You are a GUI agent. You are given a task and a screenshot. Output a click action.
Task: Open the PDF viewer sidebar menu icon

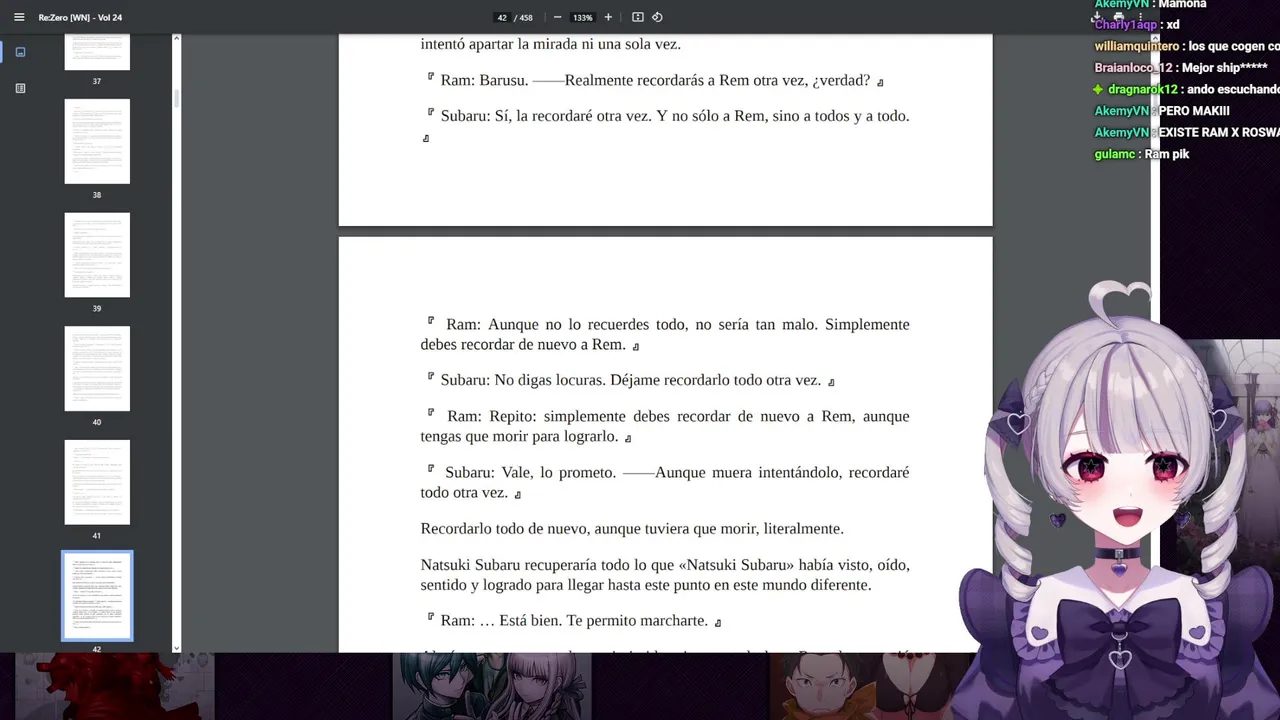(18, 17)
